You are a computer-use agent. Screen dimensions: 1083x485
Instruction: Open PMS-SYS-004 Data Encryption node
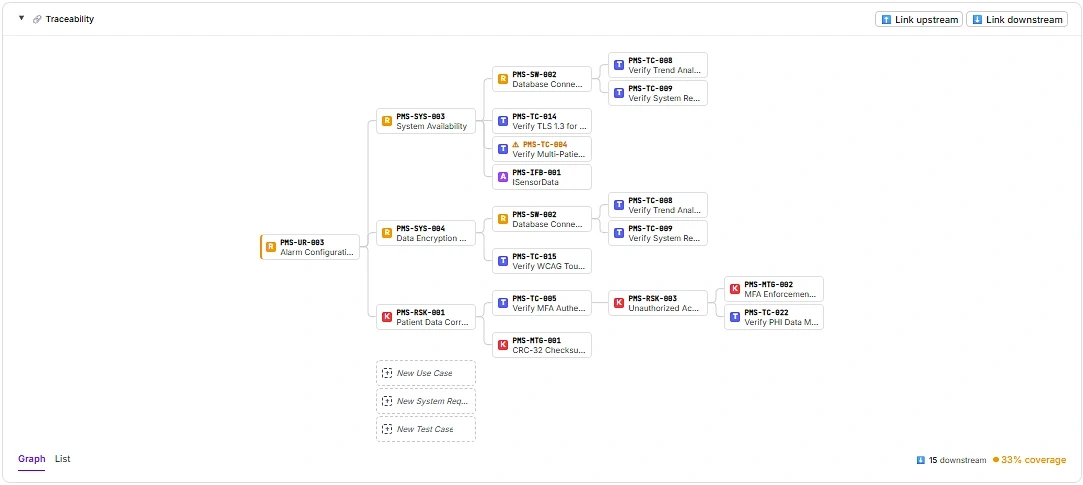point(426,233)
